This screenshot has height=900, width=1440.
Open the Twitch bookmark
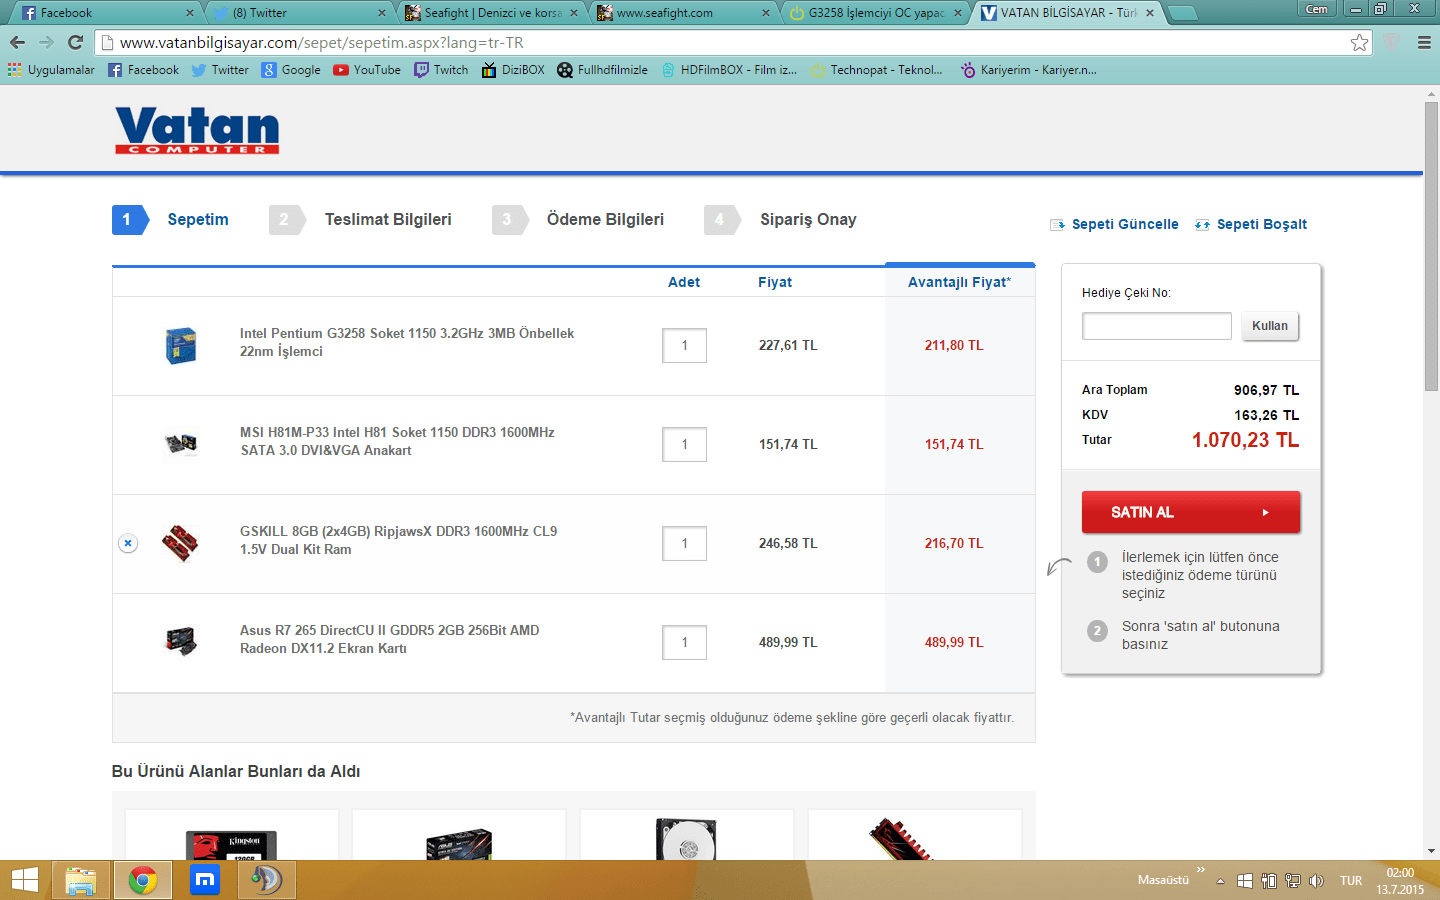coord(441,70)
